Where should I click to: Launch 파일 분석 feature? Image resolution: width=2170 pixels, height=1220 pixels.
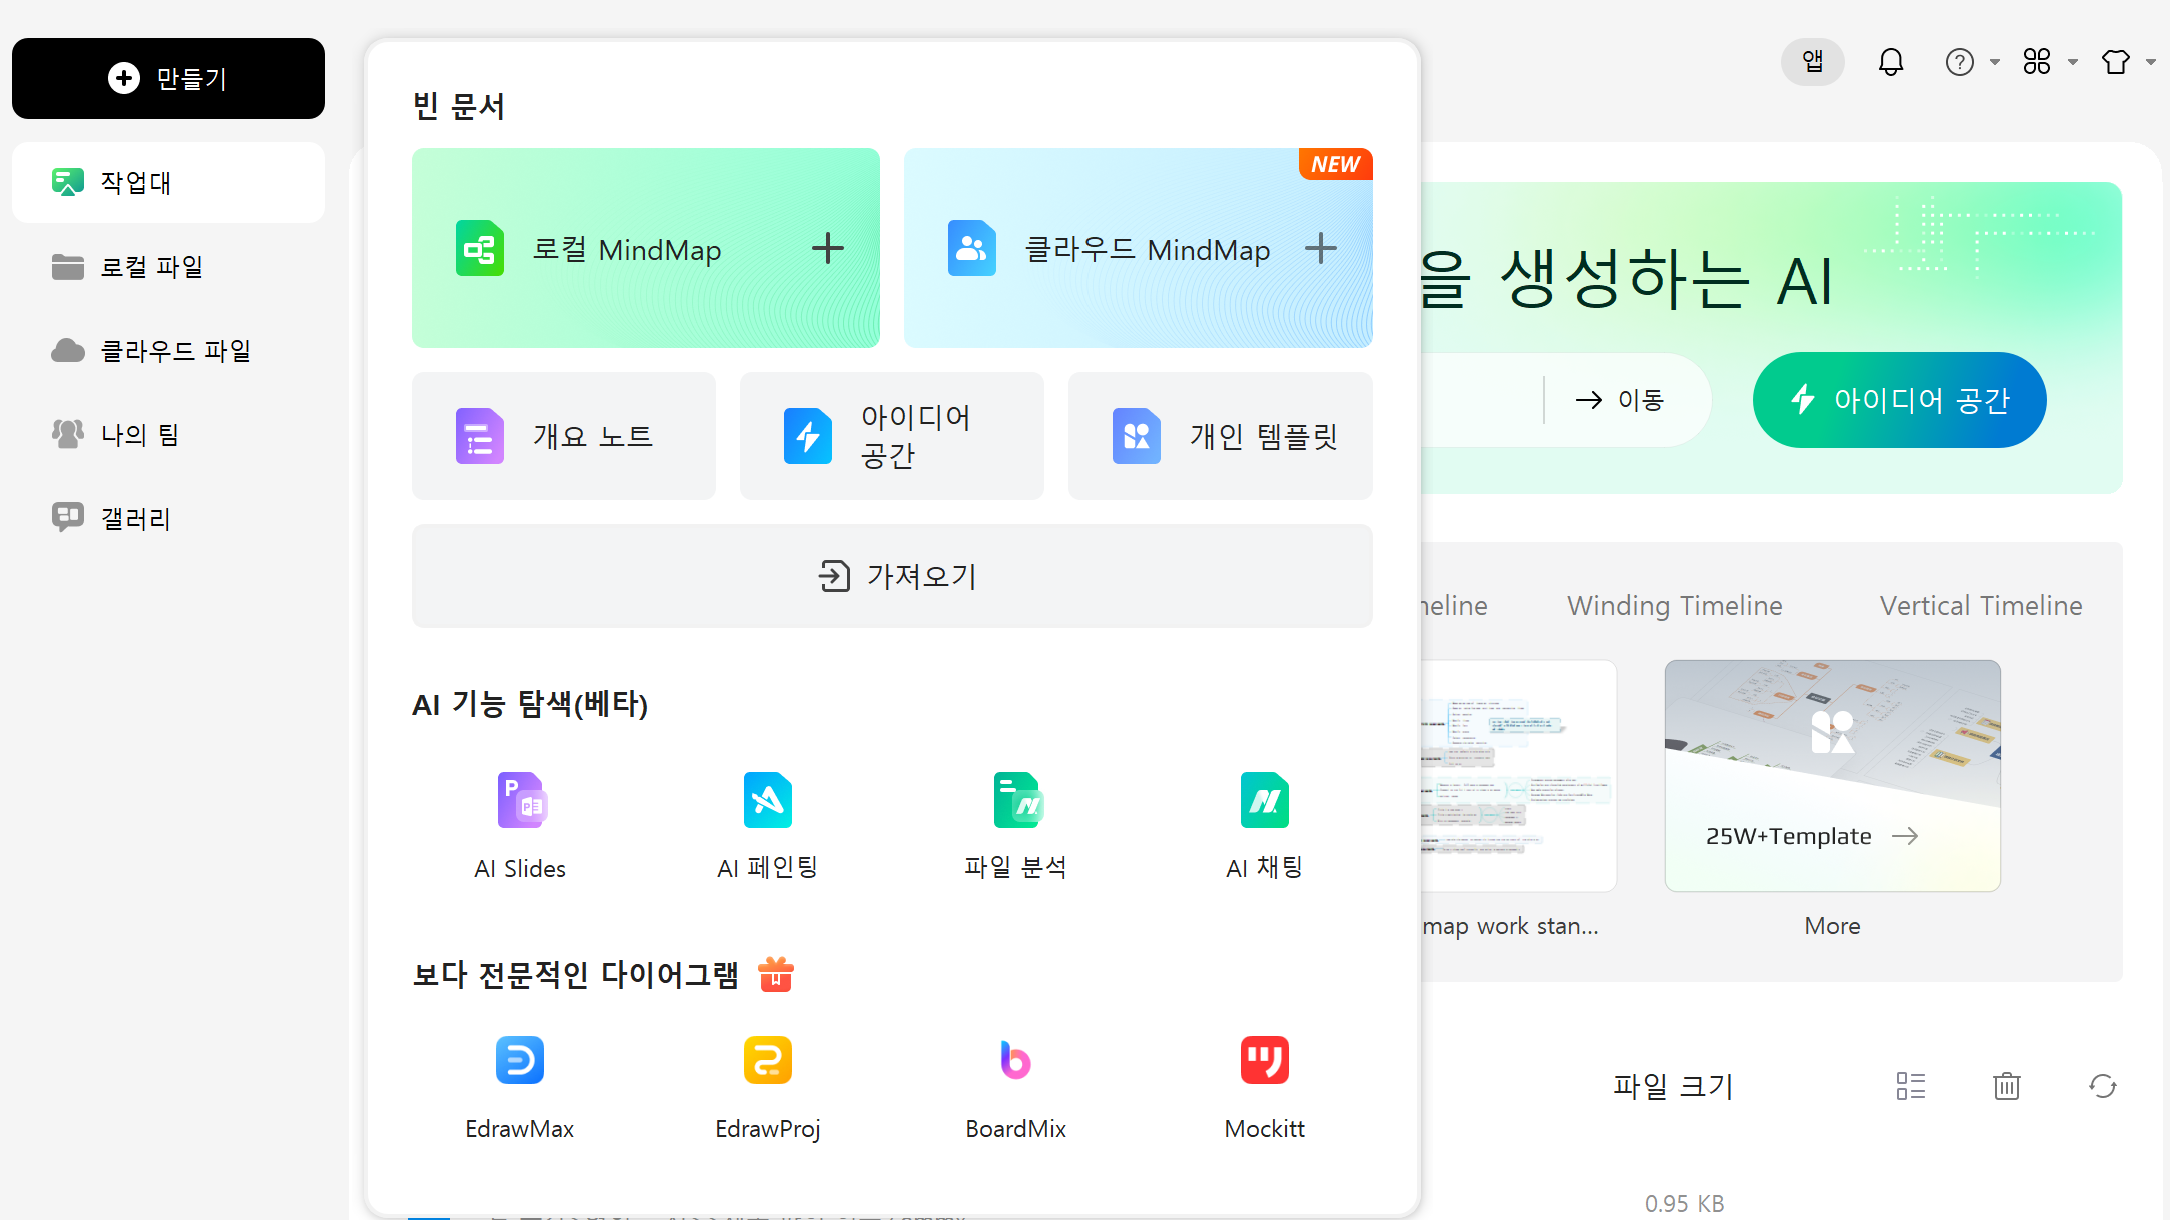click(1016, 826)
